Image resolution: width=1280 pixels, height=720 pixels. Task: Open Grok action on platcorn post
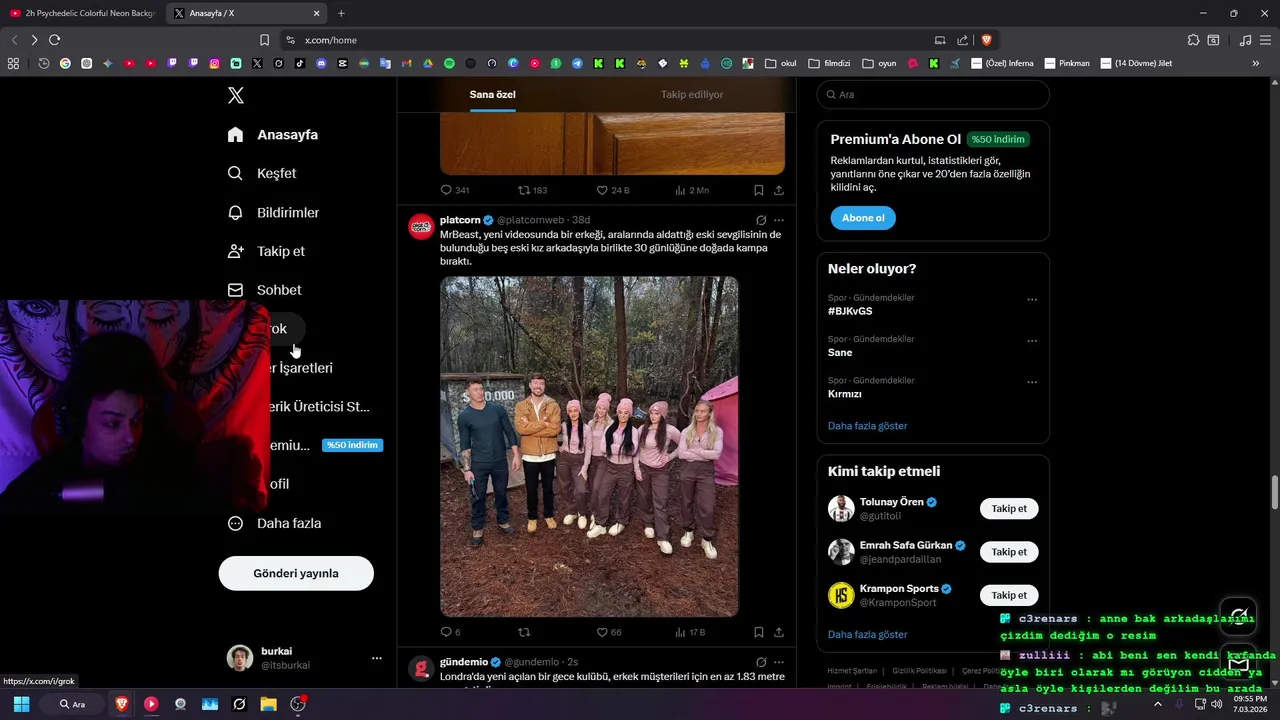click(x=761, y=220)
